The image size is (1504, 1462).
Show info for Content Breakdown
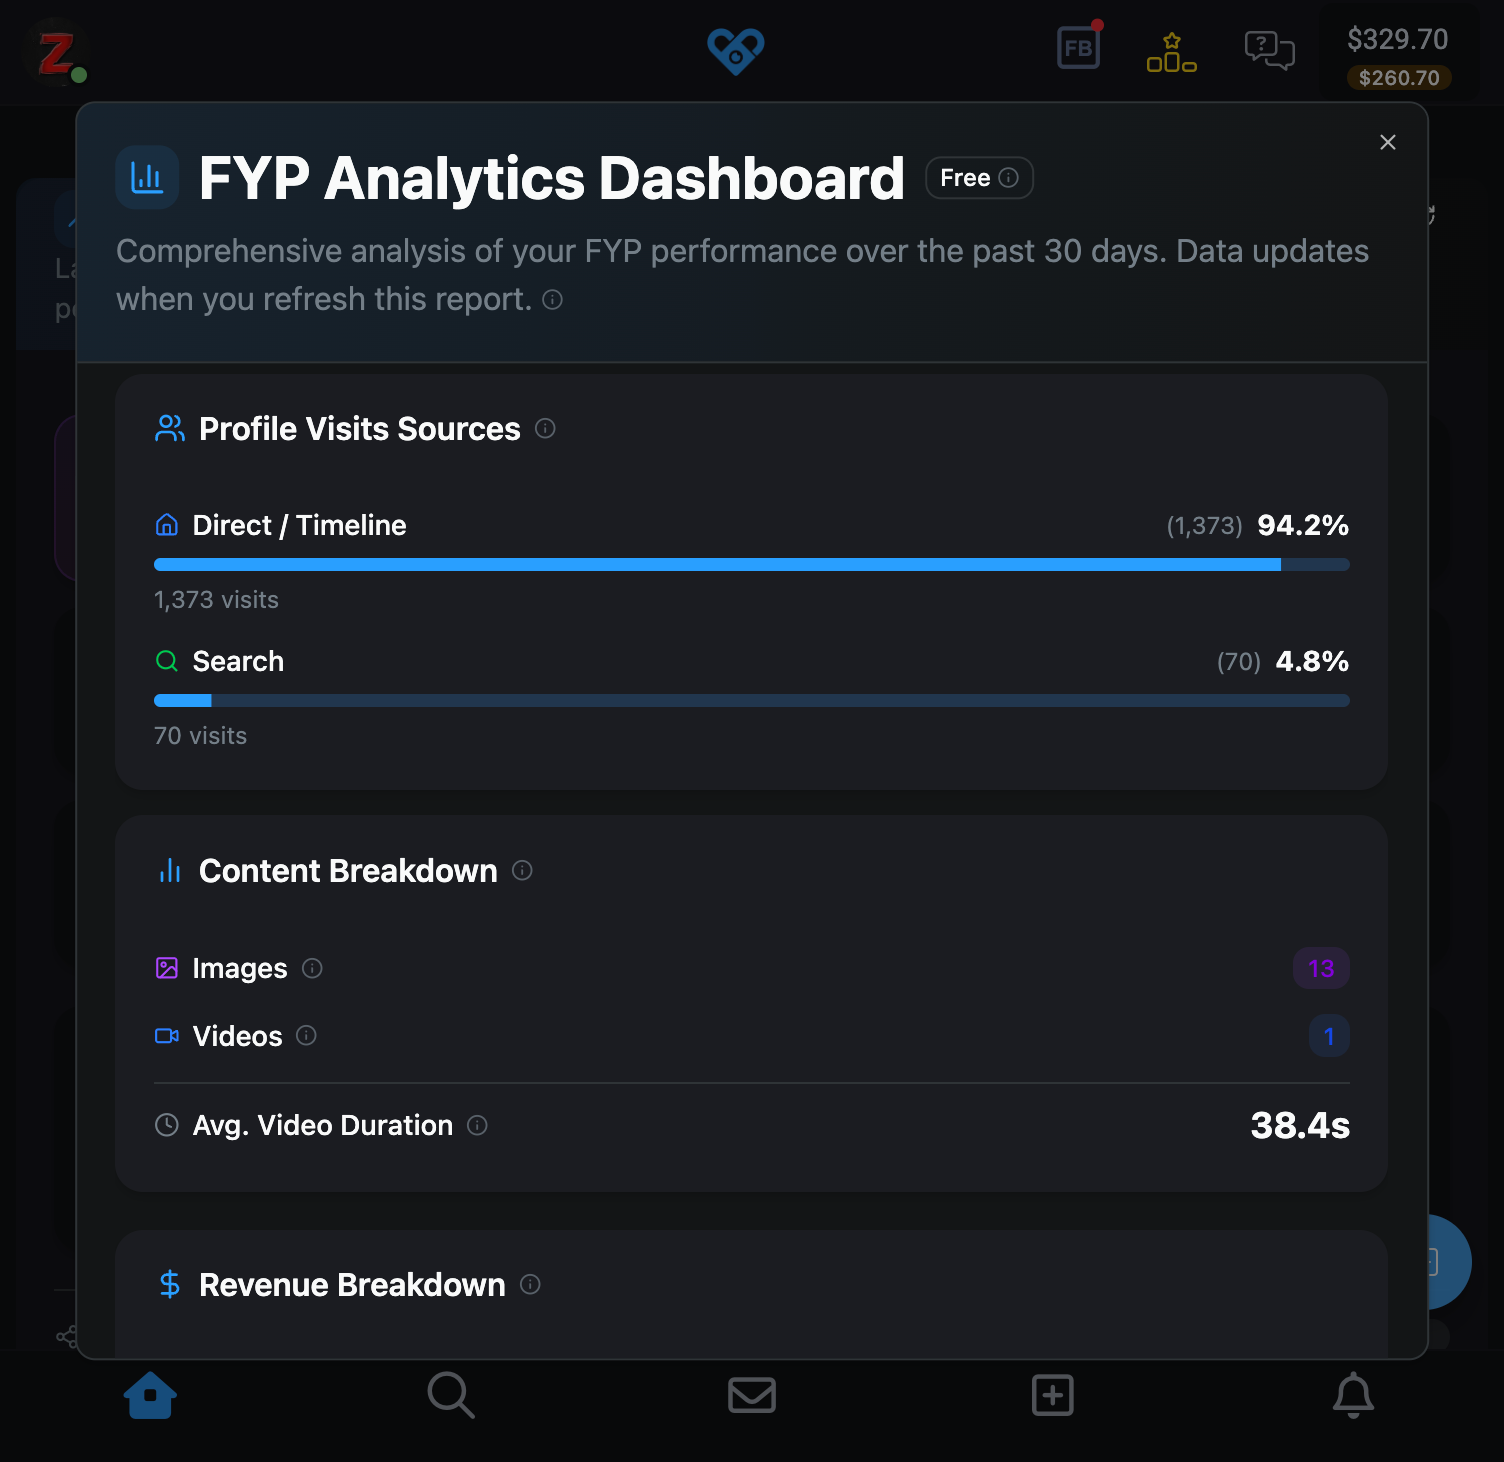coord(522,870)
